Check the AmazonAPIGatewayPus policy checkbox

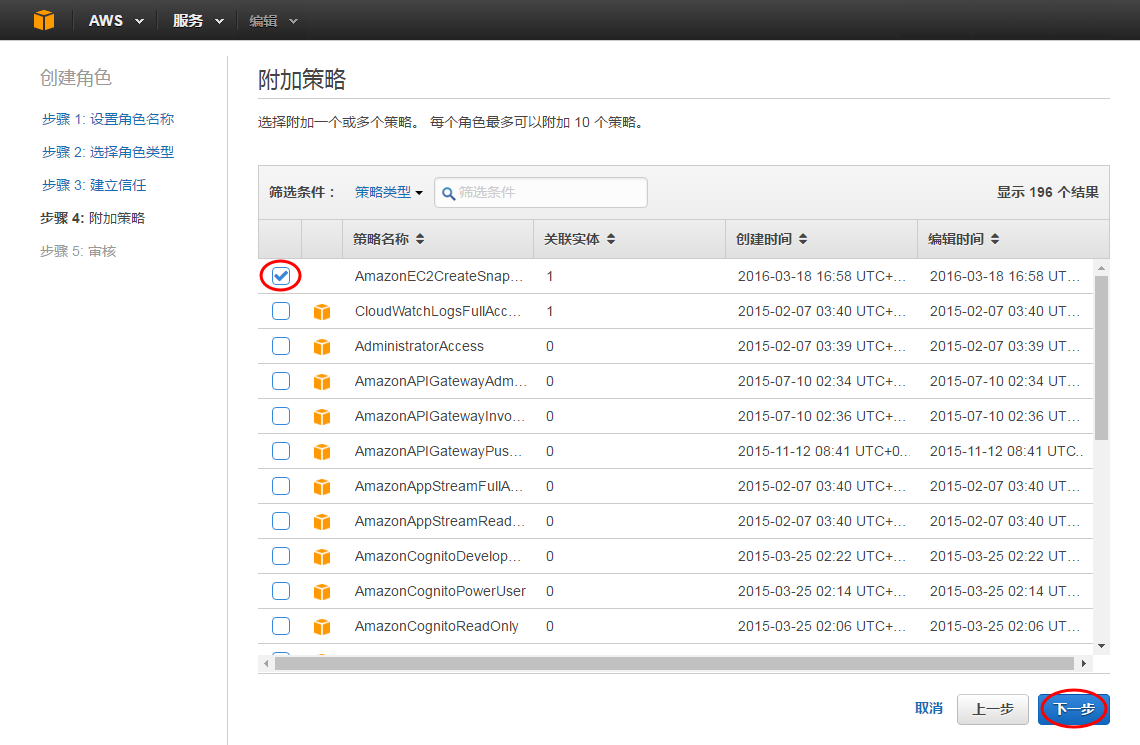click(x=281, y=451)
